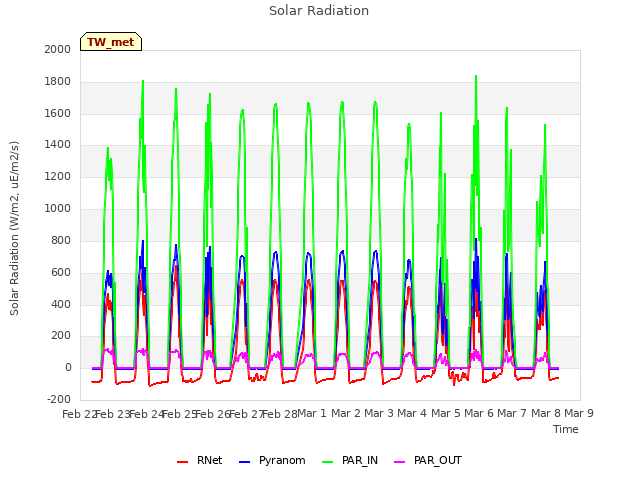Viewport: 640px width, 480px height.
Task: Click the Mar 8 x-axis tick label
Action: (x=545, y=413)
